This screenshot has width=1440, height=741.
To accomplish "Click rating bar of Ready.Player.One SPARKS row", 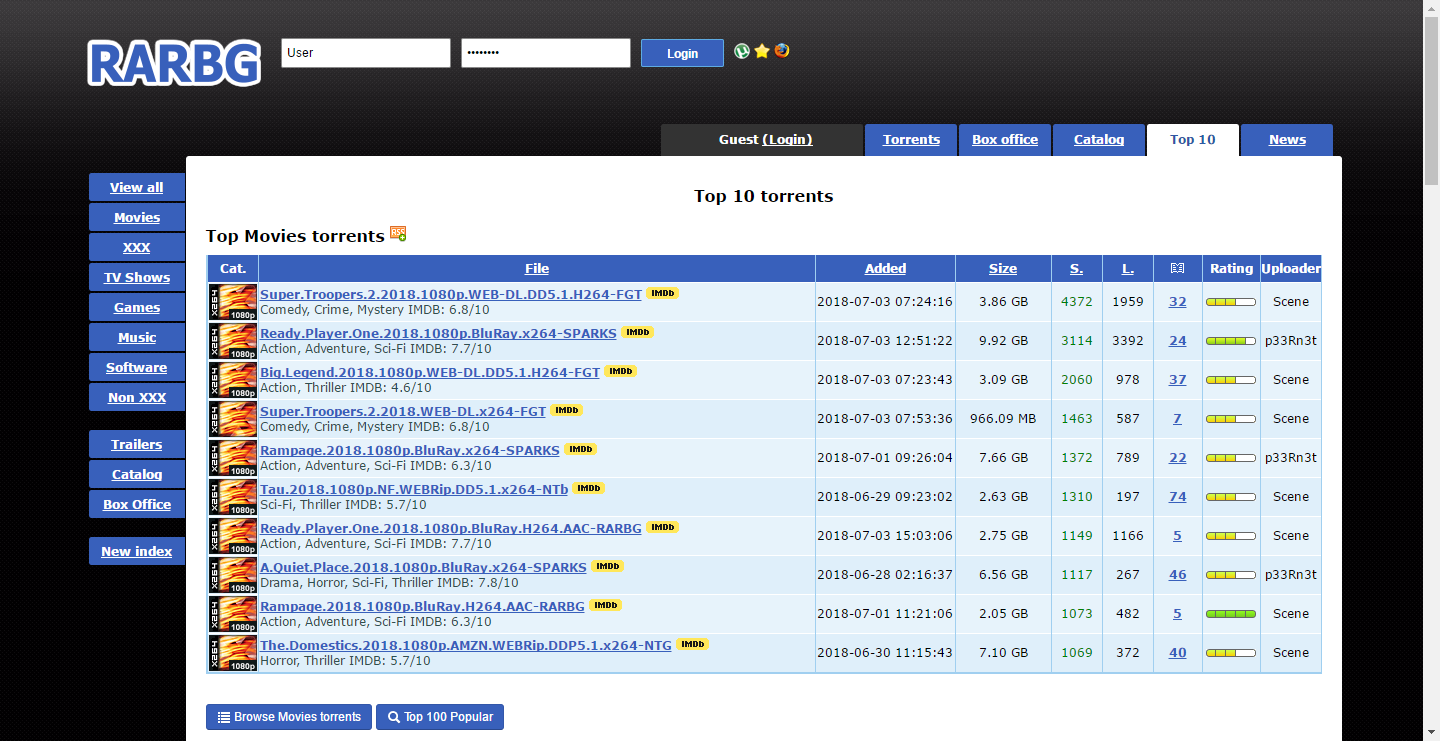I will point(1231,341).
